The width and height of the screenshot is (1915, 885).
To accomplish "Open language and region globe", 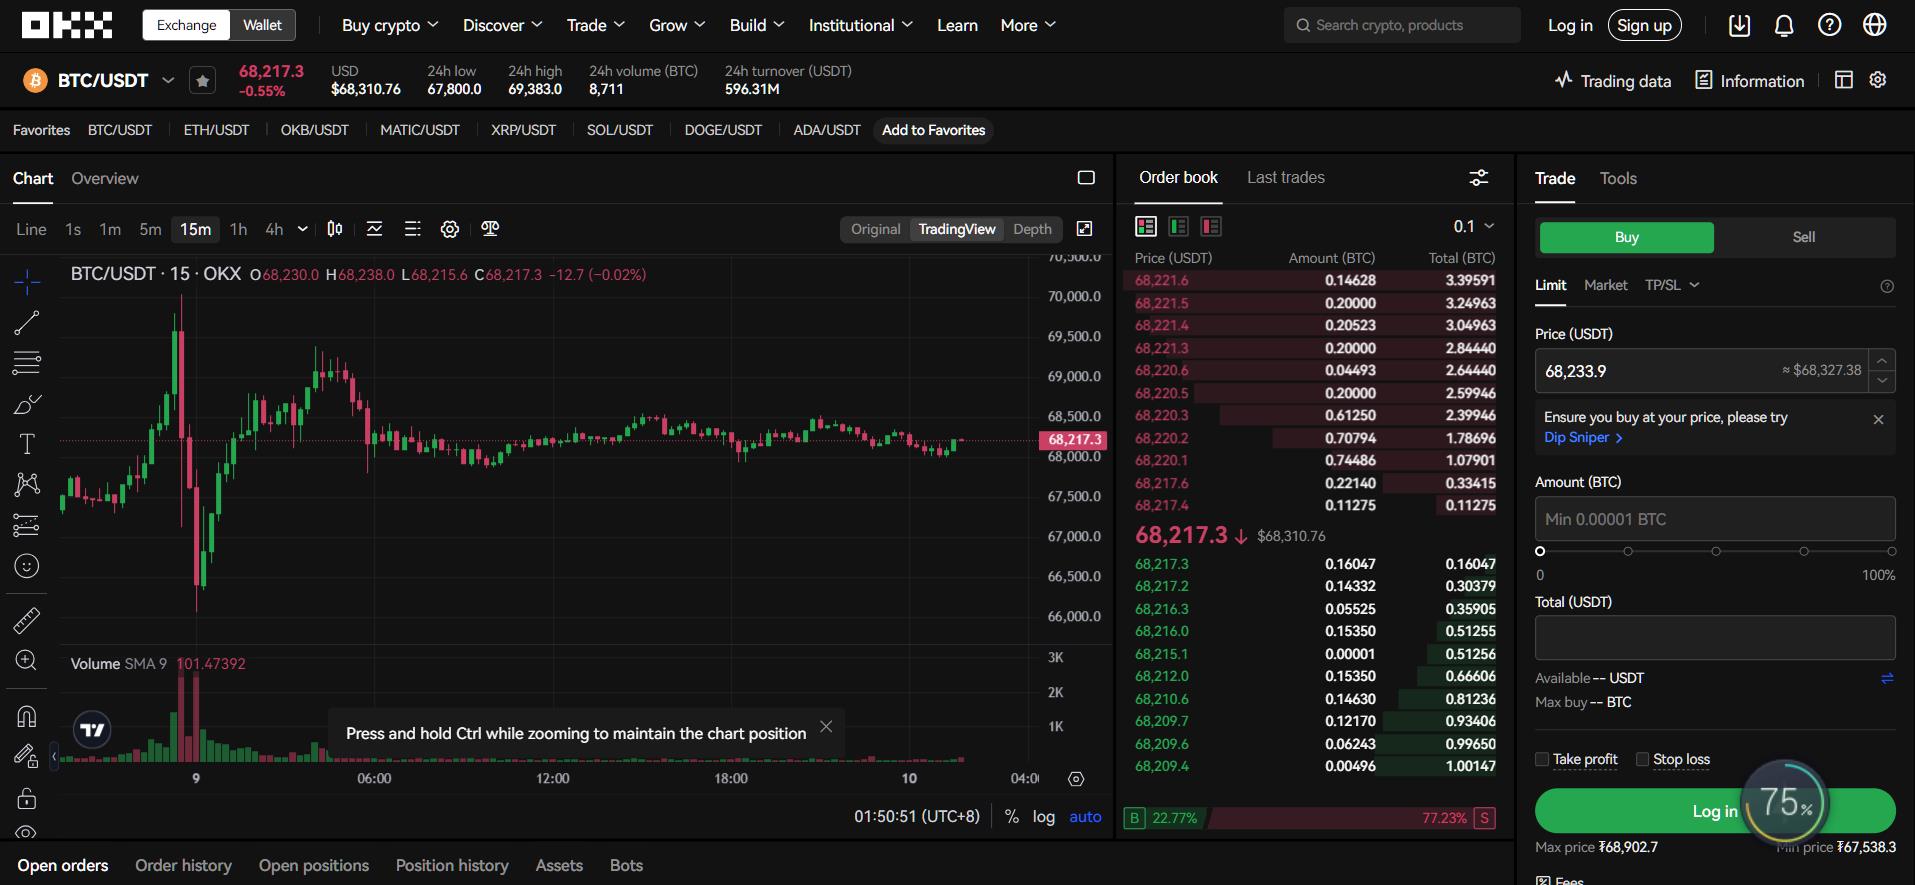I will [1875, 25].
